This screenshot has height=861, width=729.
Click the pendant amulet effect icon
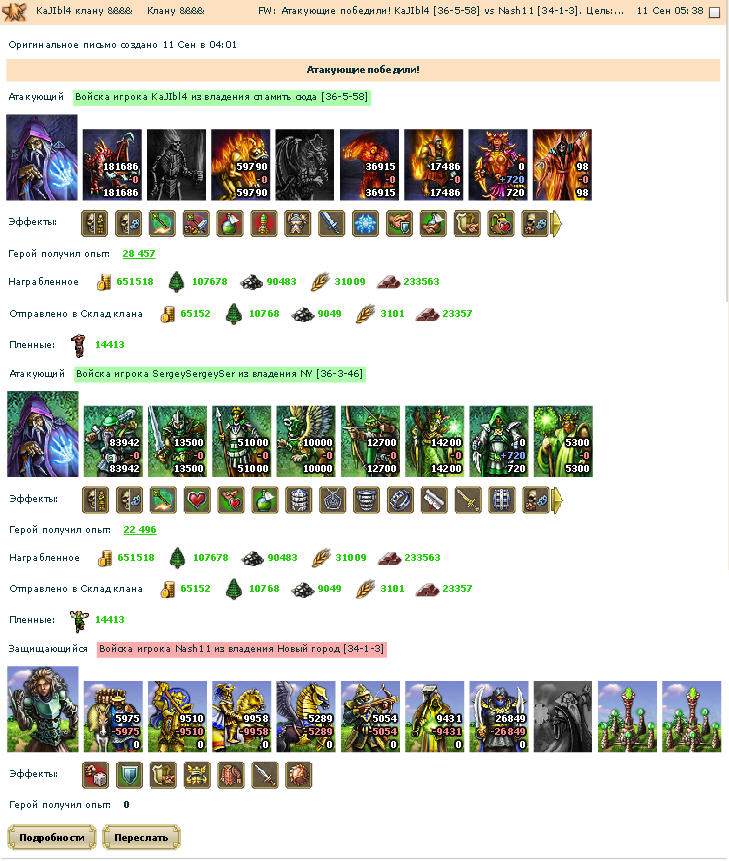click(333, 500)
